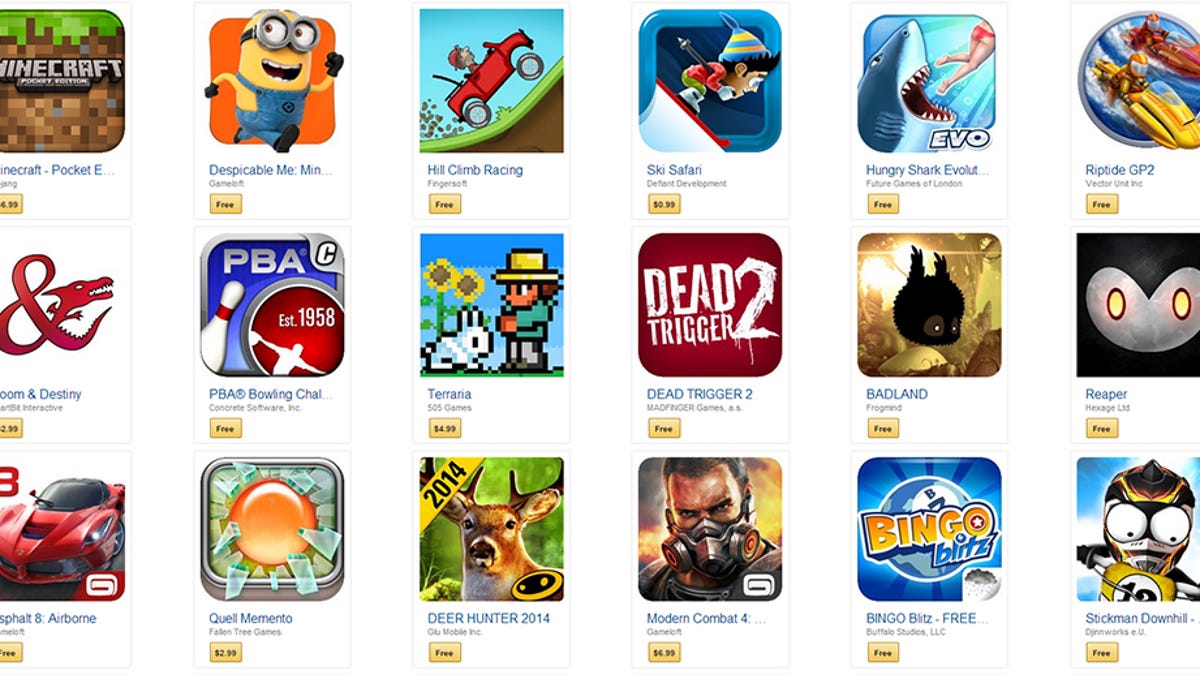
Task: Open the Ski Safari app icon
Action: [710, 81]
